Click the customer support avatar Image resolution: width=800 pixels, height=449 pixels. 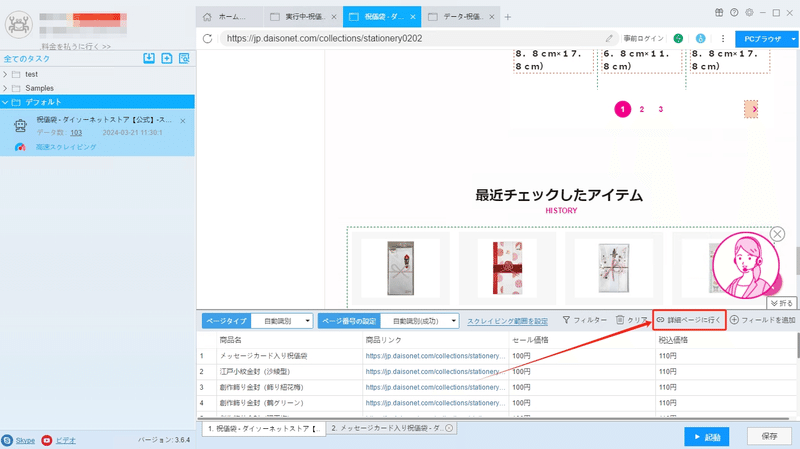(746, 265)
